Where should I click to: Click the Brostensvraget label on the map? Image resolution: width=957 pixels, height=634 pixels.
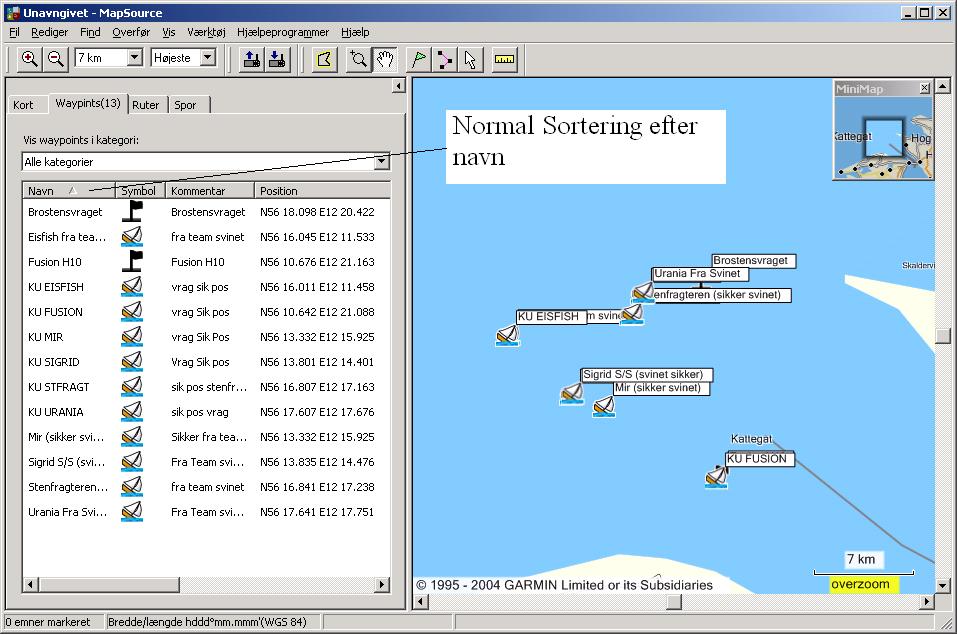coord(754,261)
